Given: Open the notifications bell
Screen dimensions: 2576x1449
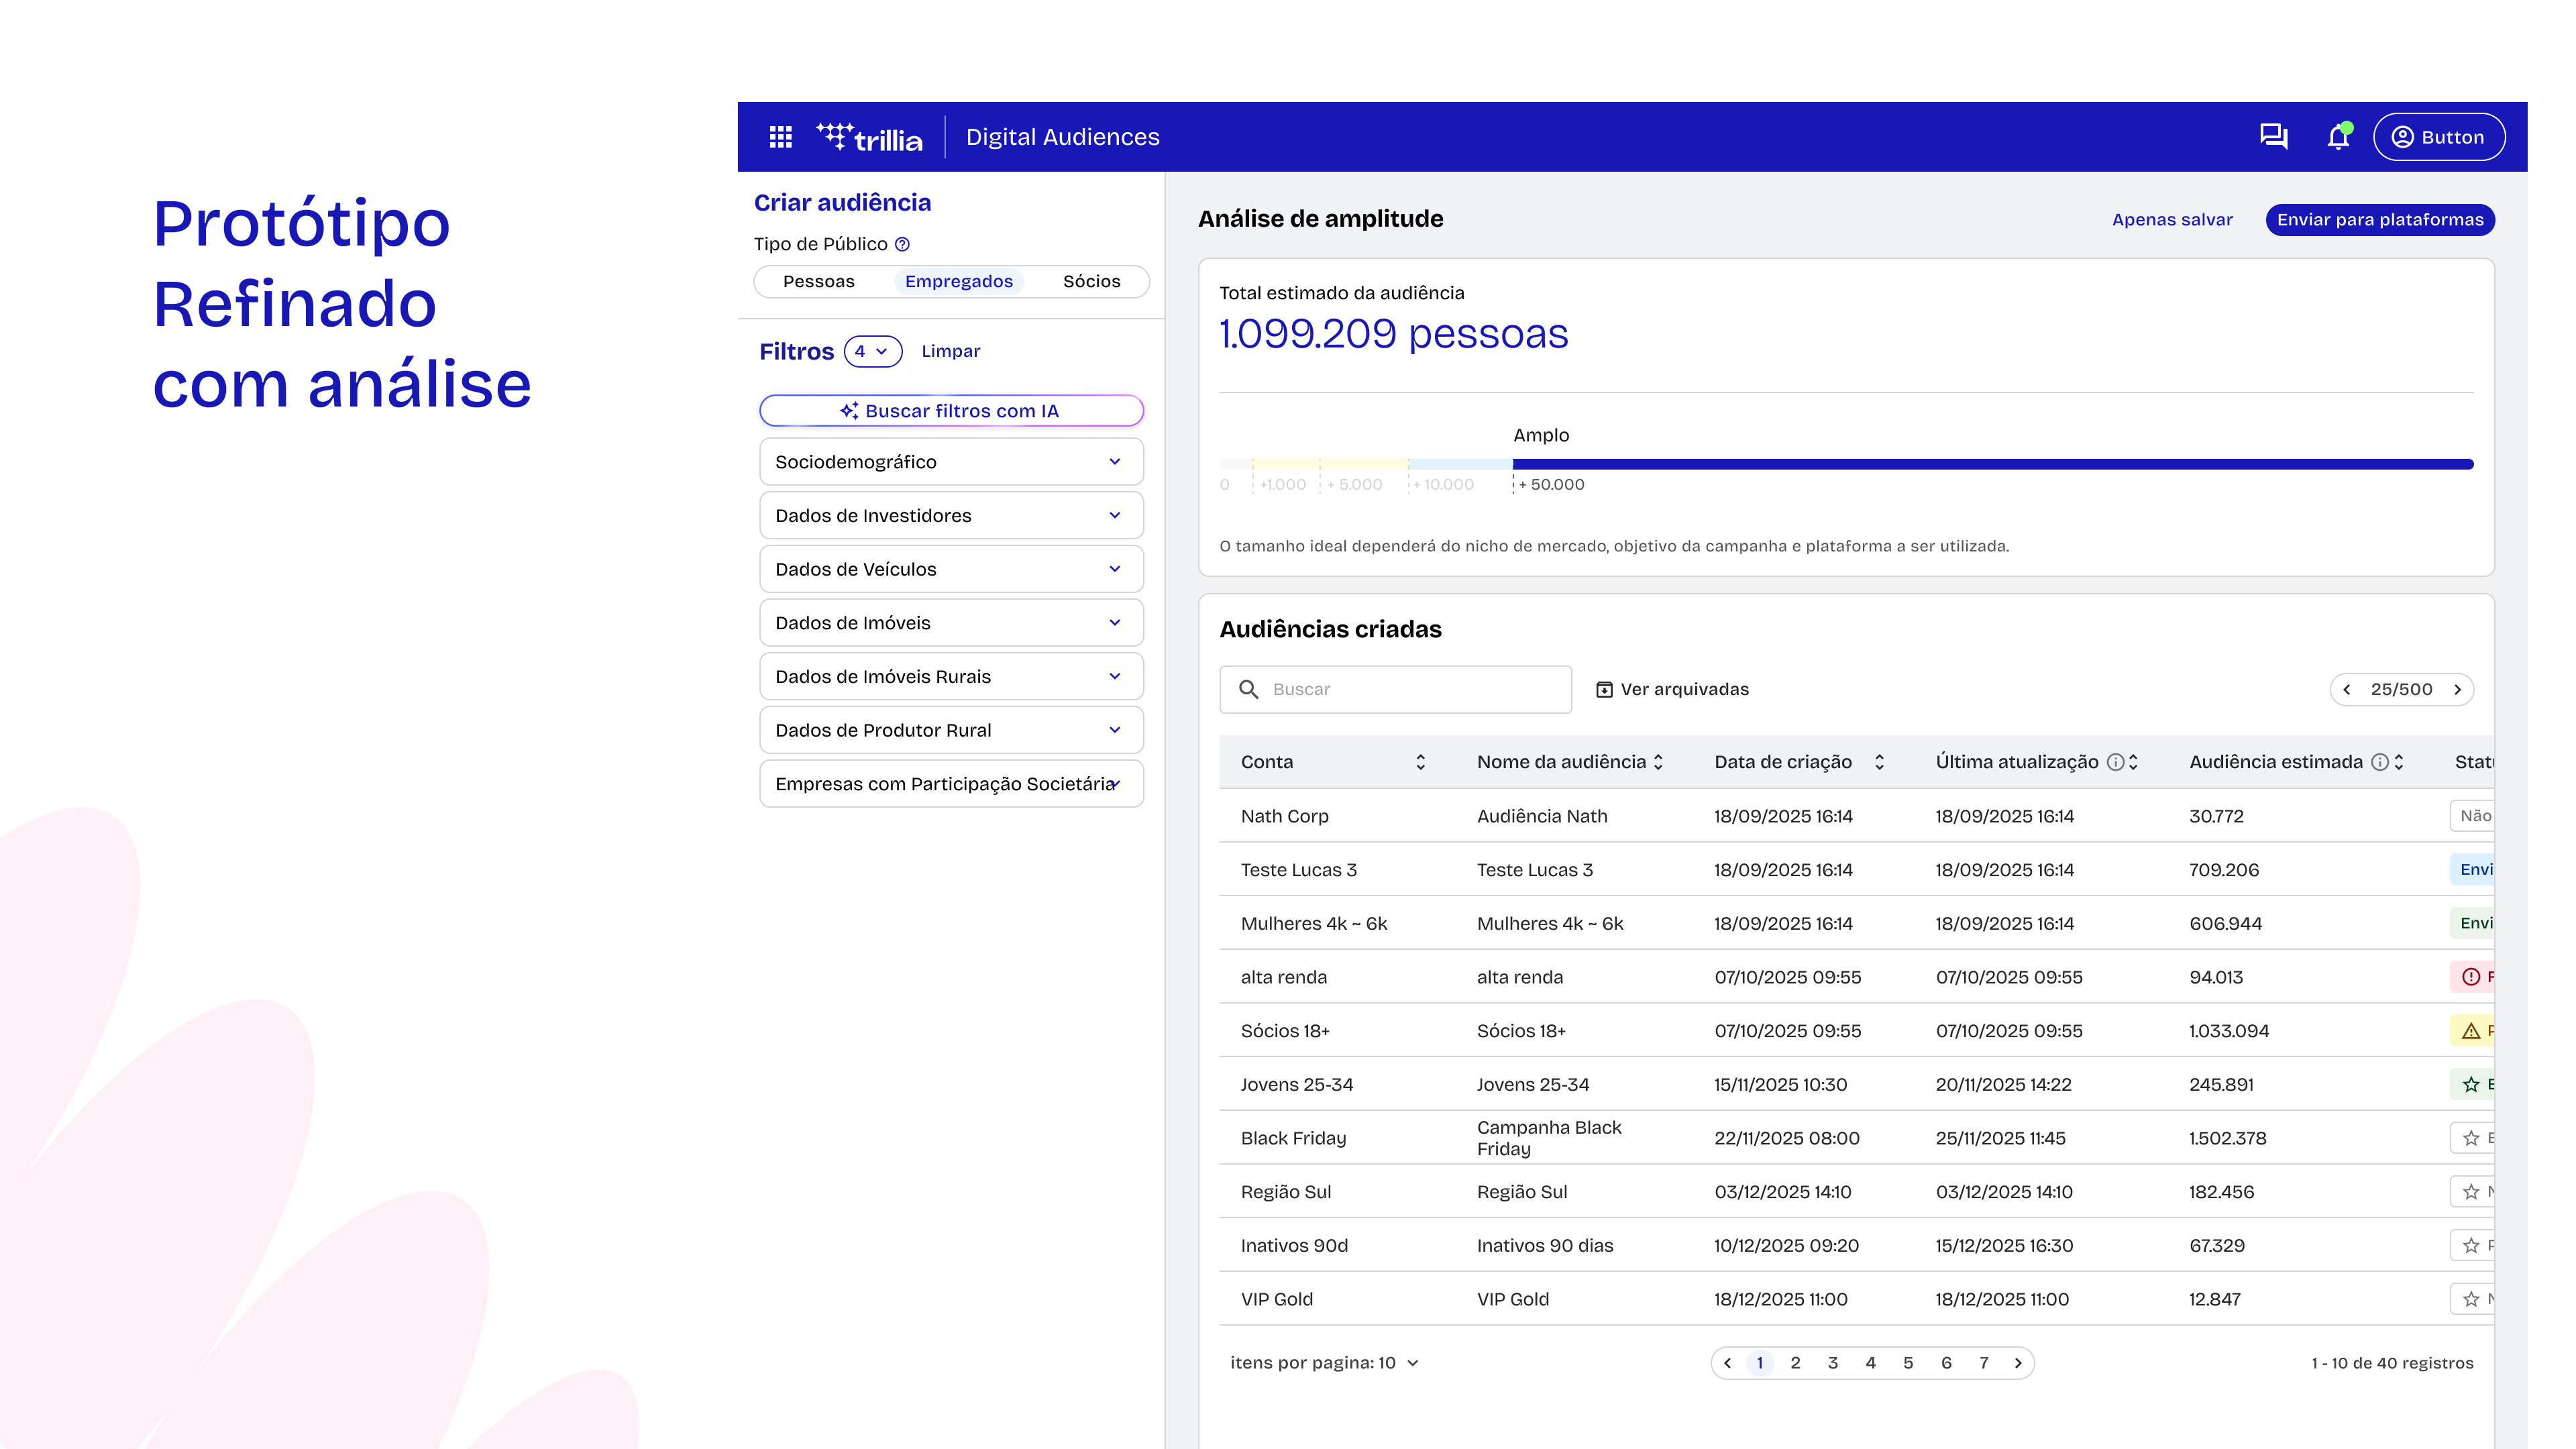Looking at the screenshot, I should pyautogui.click(x=2338, y=136).
